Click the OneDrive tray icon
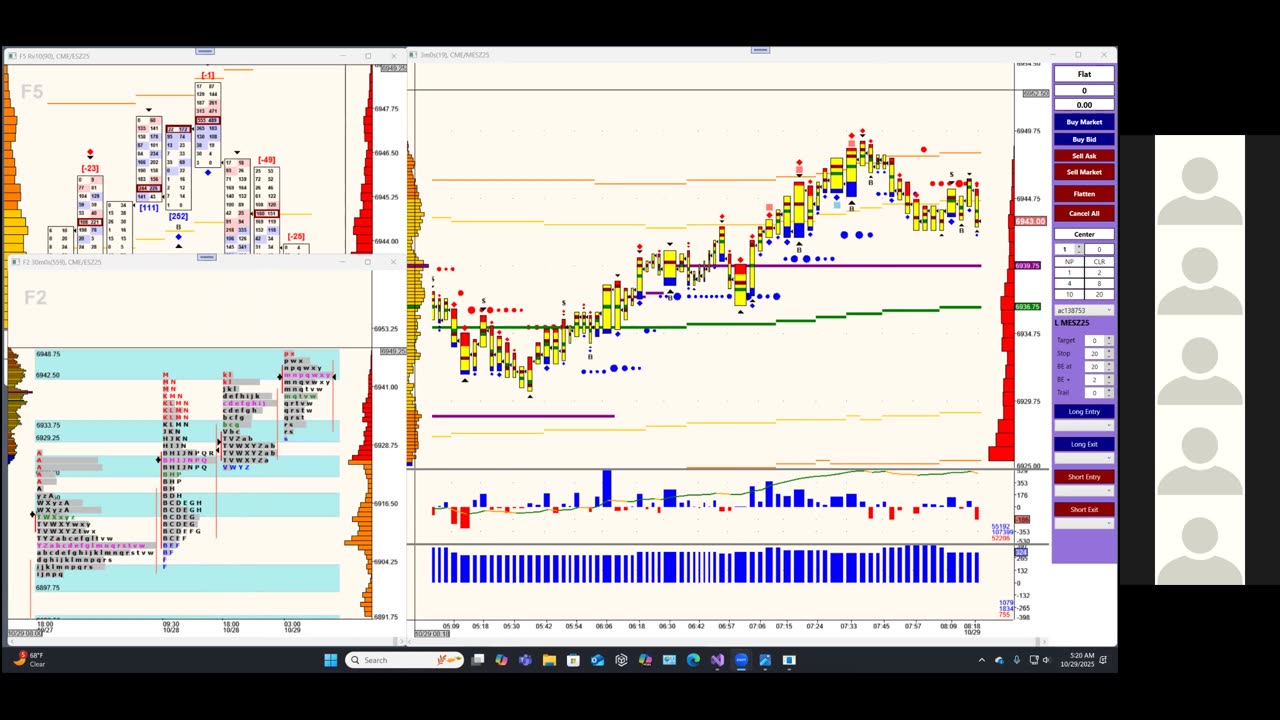The width and height of the screenshot is (1280, 720). [x=999, y=660]
